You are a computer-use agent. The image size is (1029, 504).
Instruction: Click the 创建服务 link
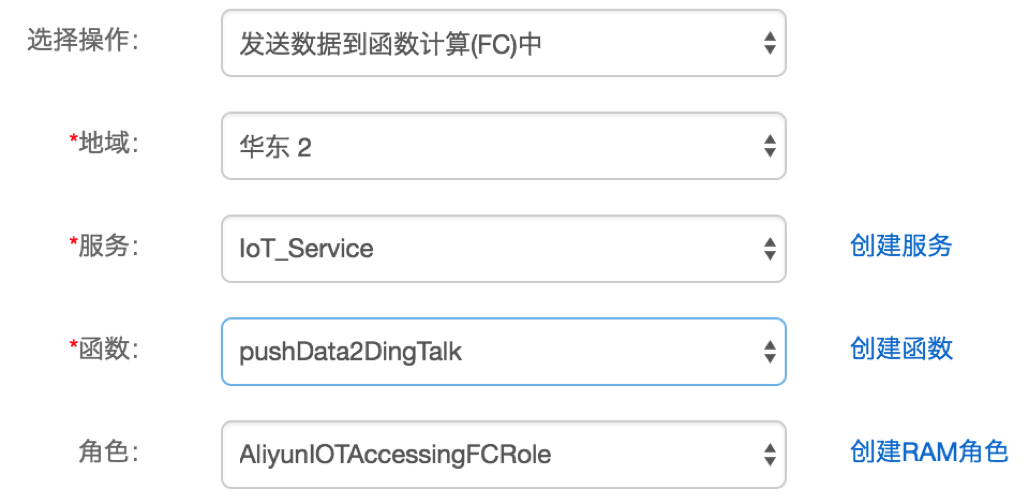coord(901,246)
